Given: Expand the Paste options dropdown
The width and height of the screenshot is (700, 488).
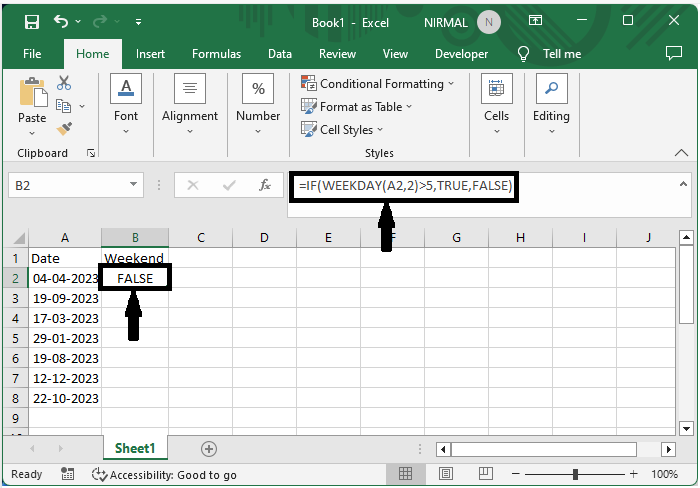Looking at the screenshot, I should coord(32,133).
